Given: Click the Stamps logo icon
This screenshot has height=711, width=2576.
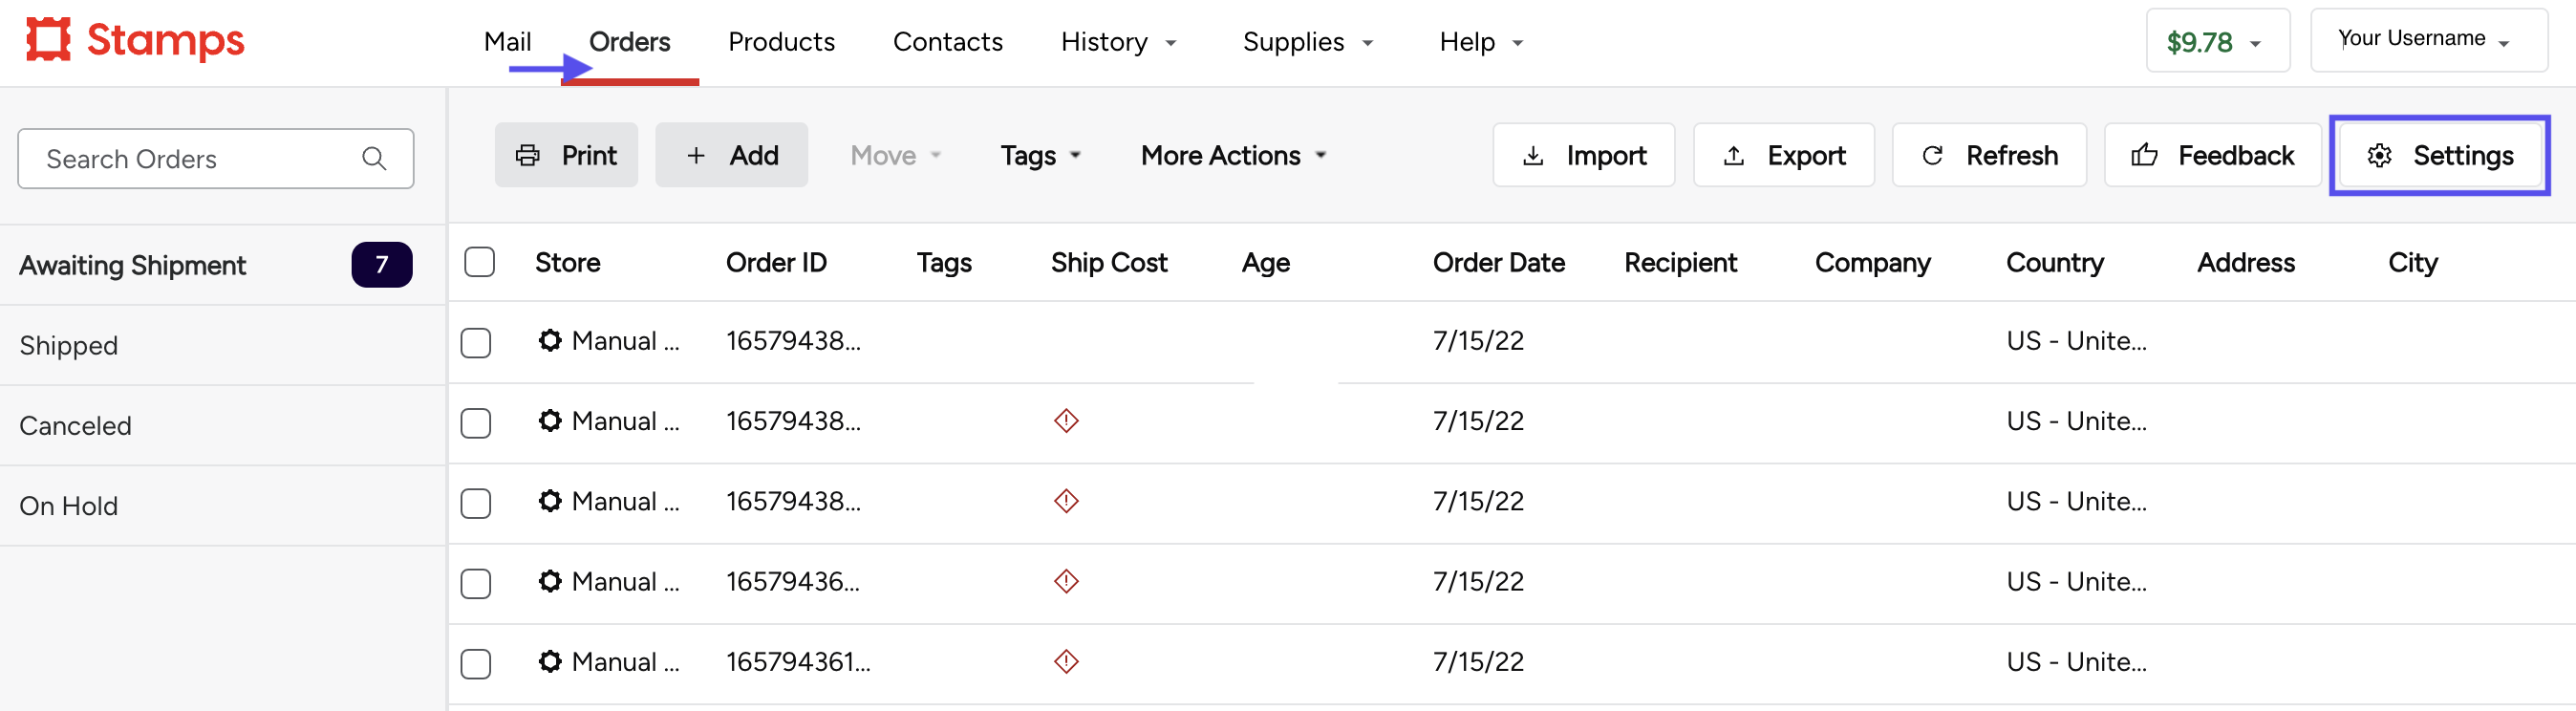Looking at the screenshot, I should 48,39.
